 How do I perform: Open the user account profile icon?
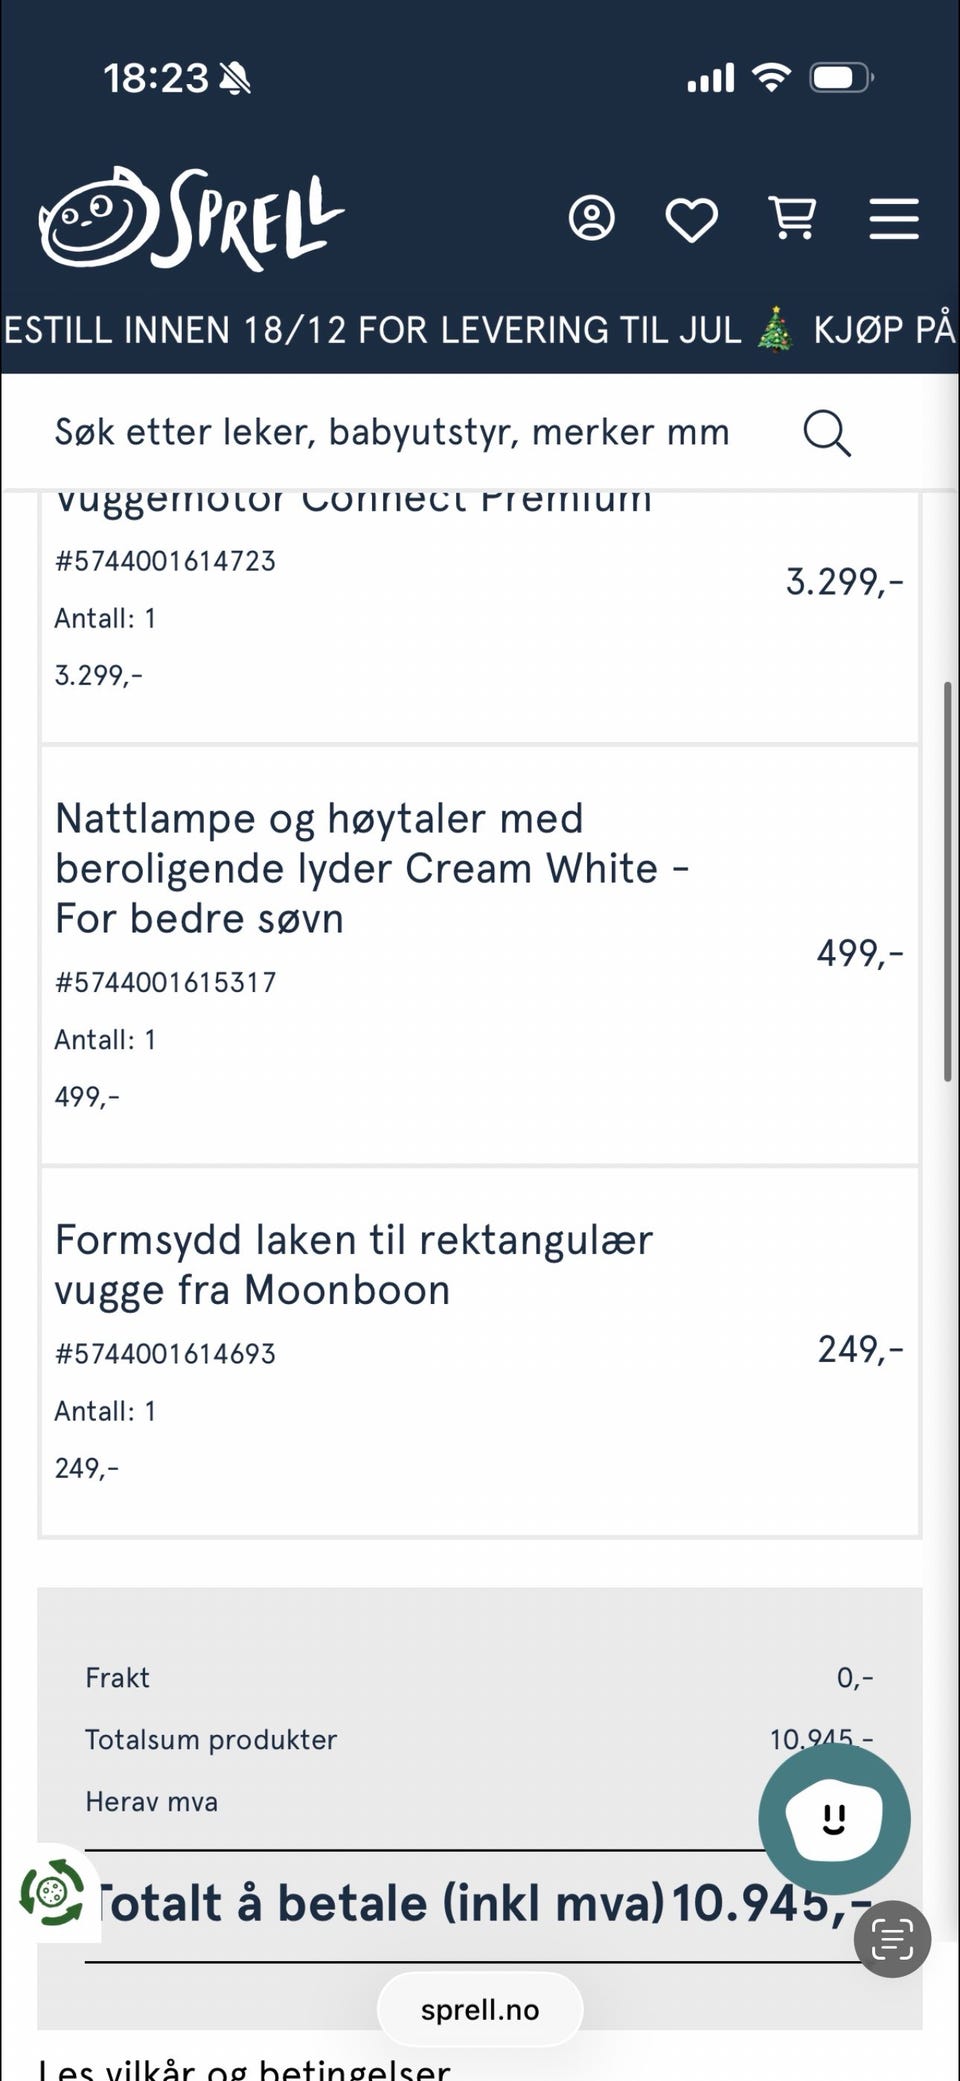pos(591,218)
